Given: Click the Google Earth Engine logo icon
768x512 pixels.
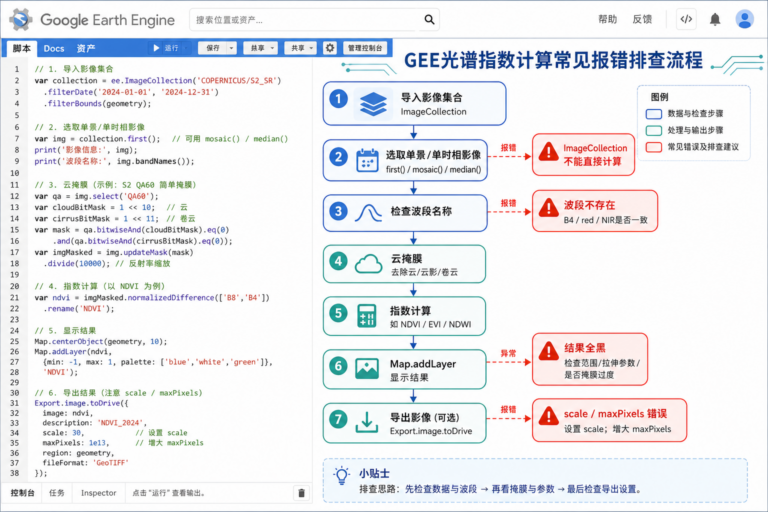Looking at the screenshot, I should tap(21, 20).
